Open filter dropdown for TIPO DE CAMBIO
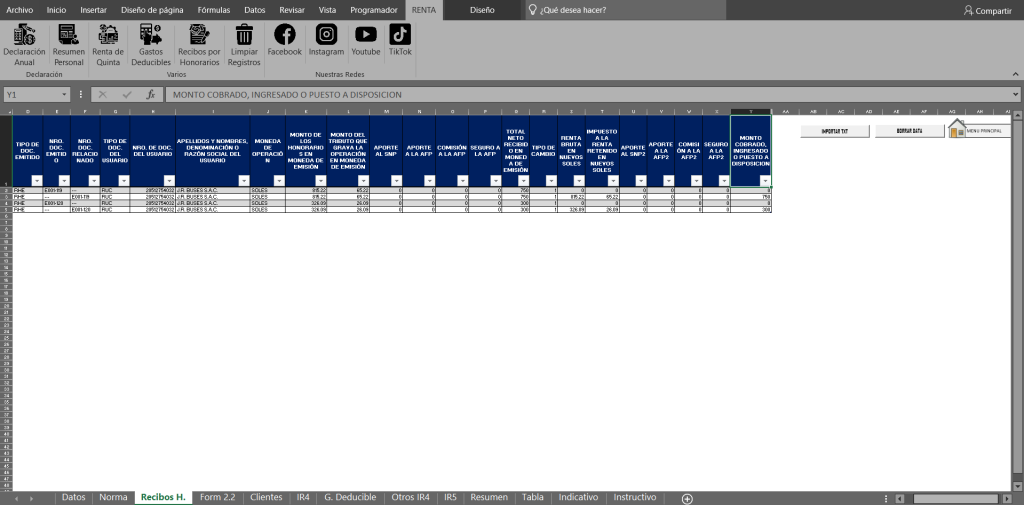The width and height of the screenshot is (1024, 505). click(551, 181)
